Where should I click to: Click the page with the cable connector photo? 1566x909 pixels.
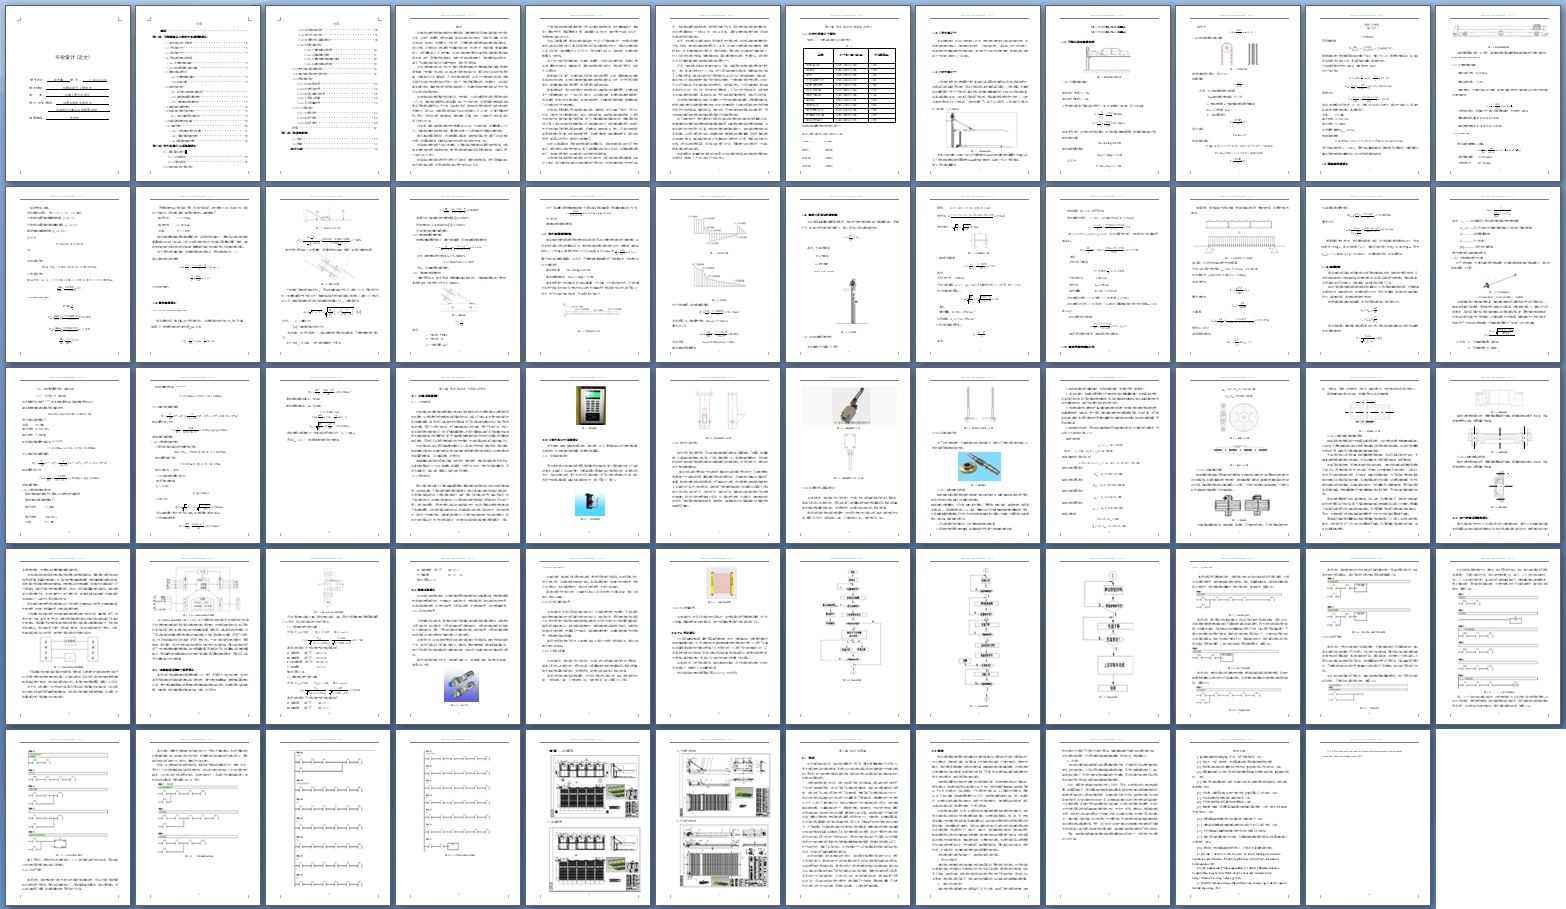(x=848, y=456)
